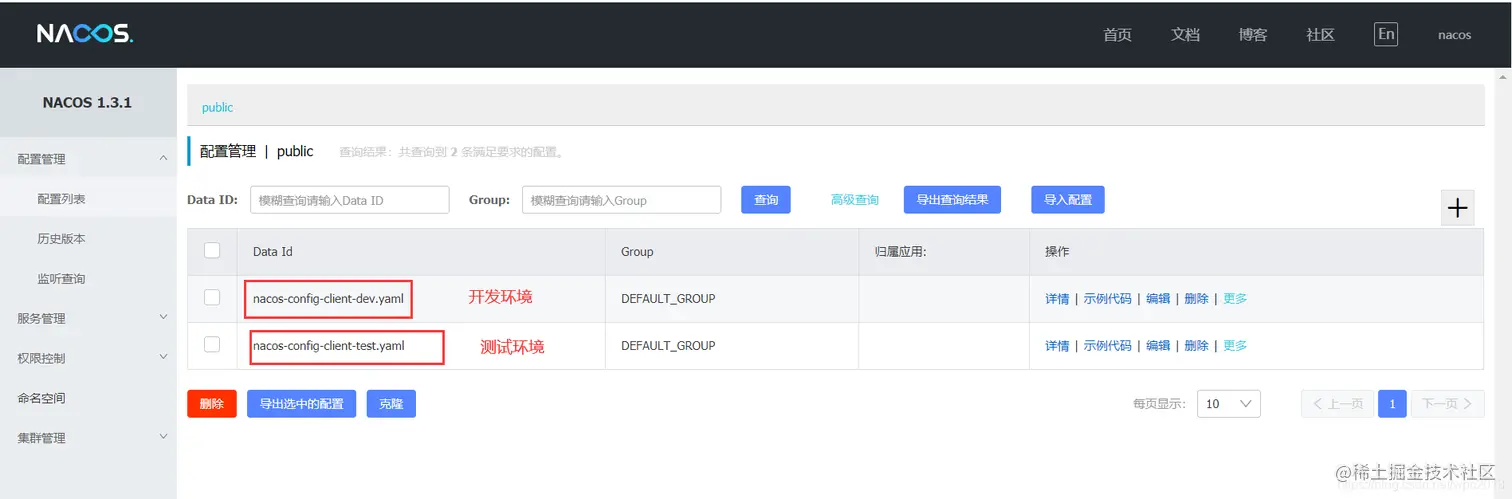
Task: Open 高级查询 advanced search
Action: coord(855,200)
